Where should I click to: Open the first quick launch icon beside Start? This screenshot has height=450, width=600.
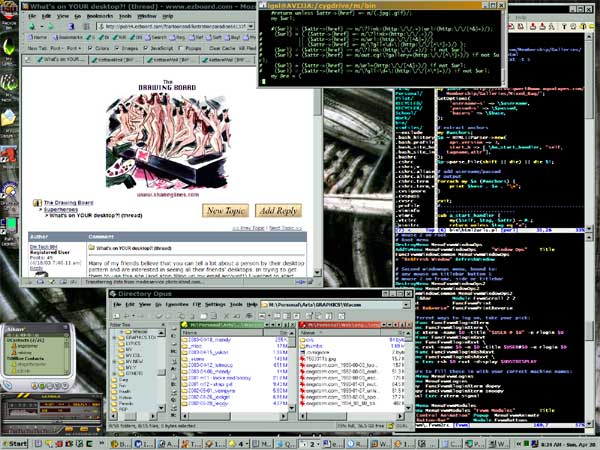(x=38, y=444)
